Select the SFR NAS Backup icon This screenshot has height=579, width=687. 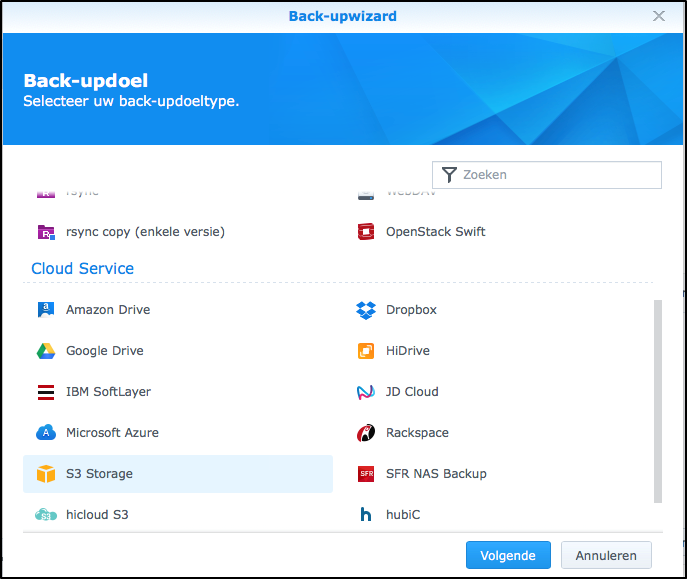tap(366, 474)
